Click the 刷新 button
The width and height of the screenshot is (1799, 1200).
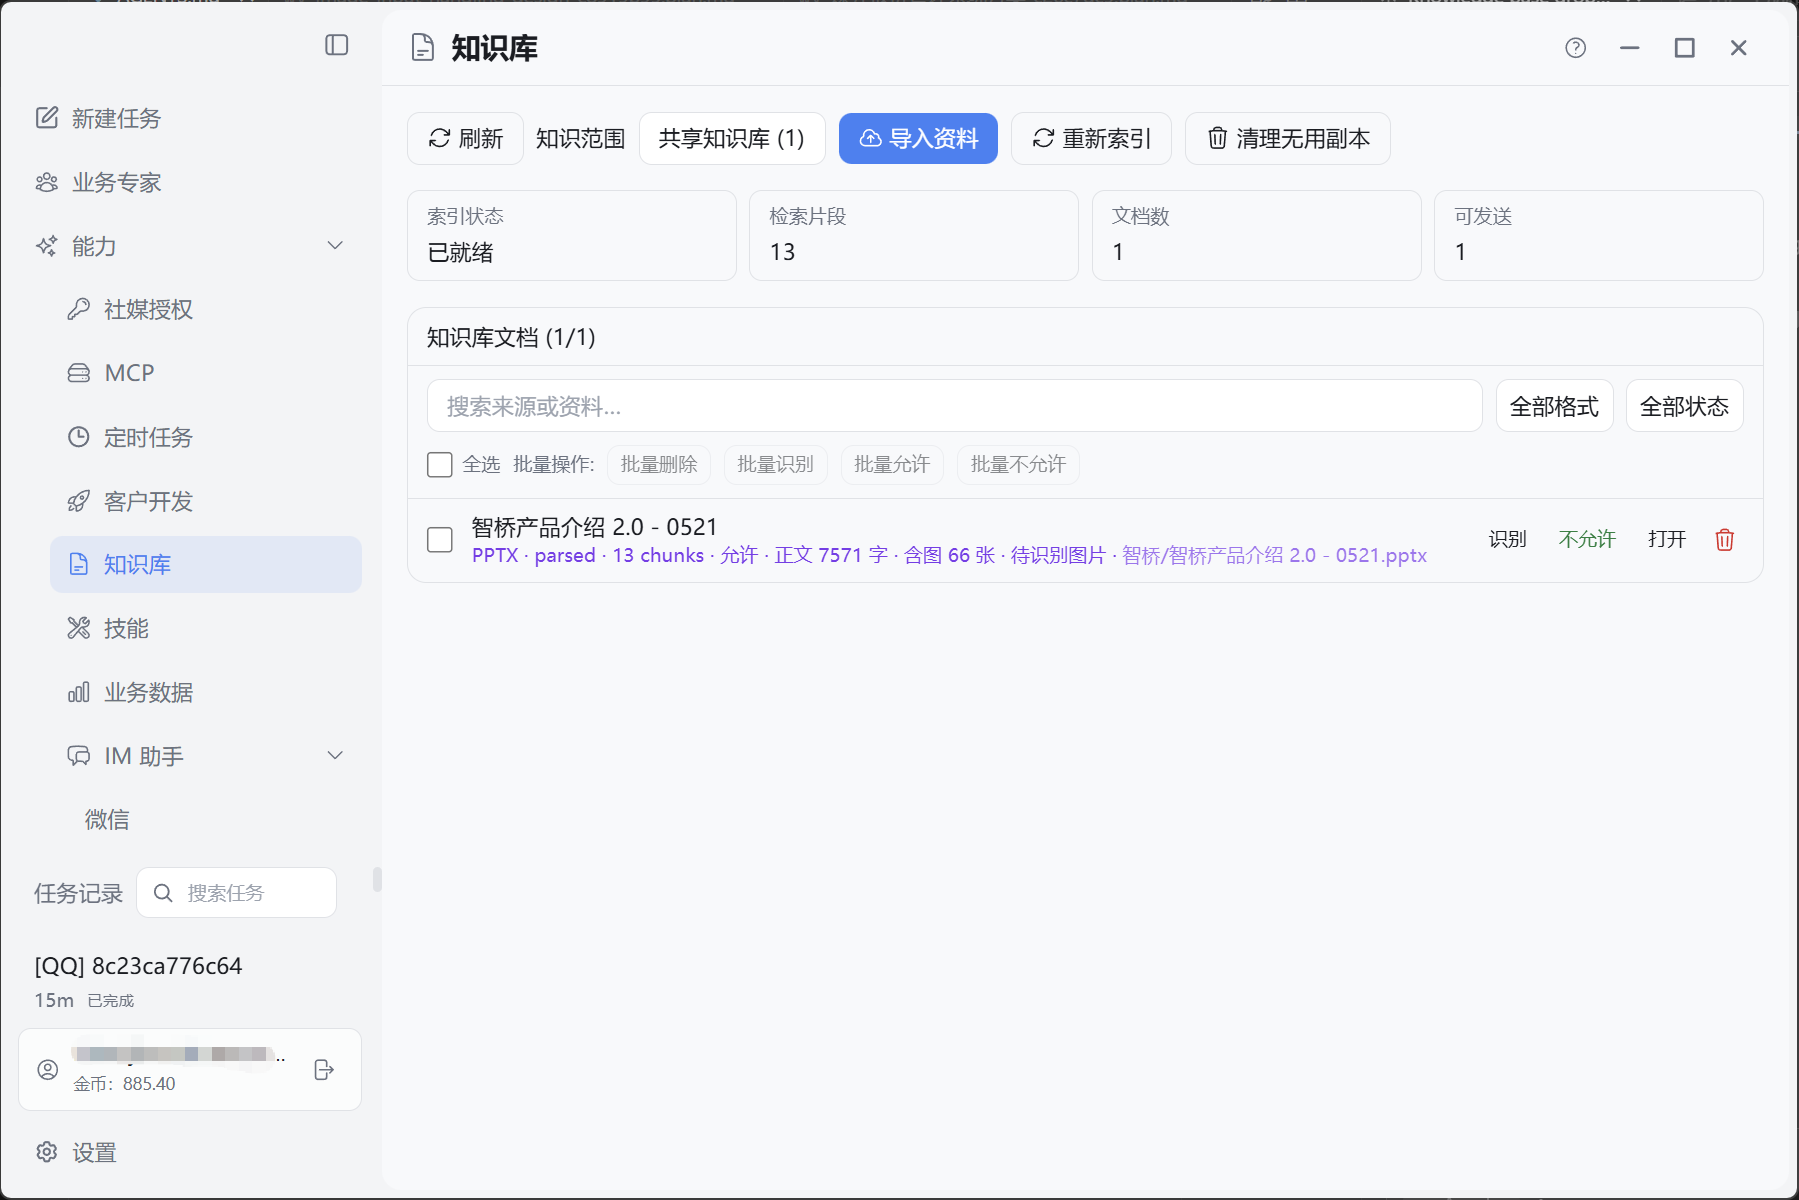(465, 138)
